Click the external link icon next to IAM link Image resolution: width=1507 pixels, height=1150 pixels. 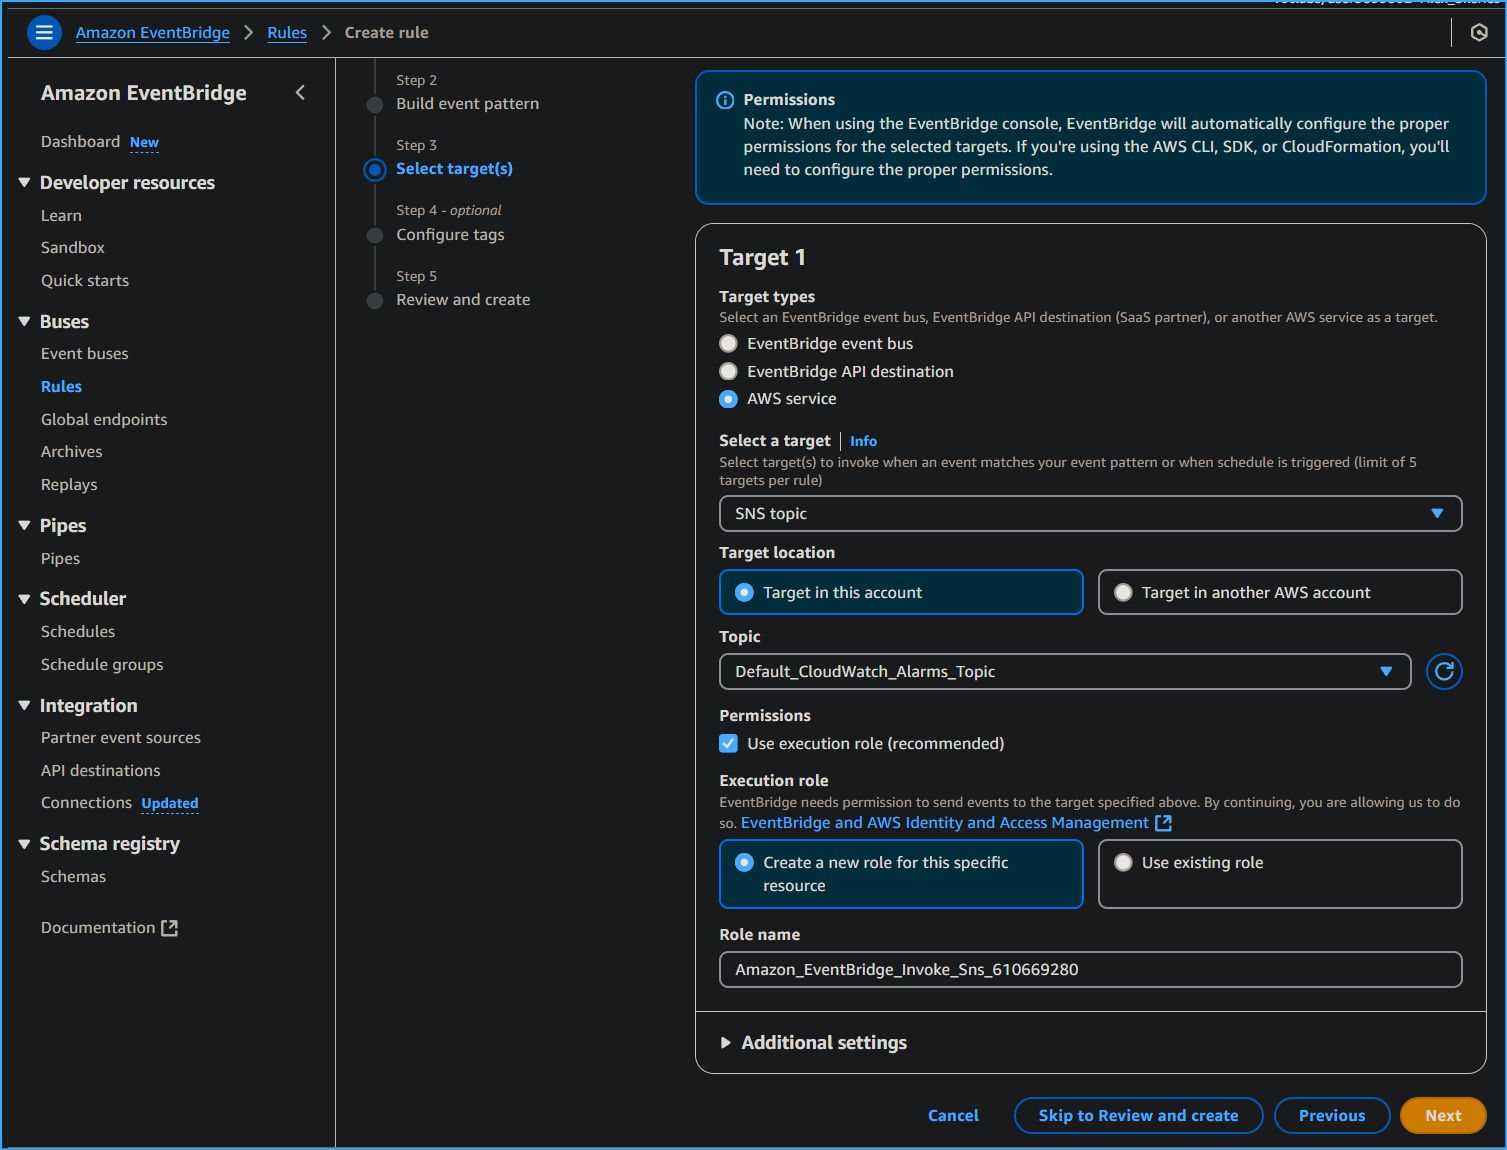click(1163, 822)
